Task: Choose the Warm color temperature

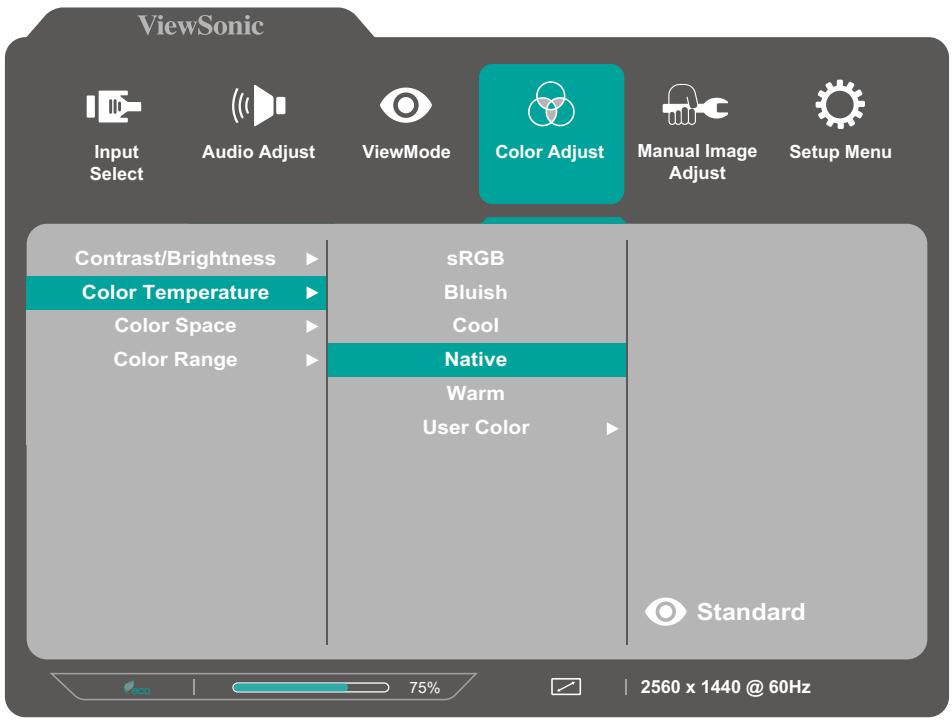Action: coord(477,393)
